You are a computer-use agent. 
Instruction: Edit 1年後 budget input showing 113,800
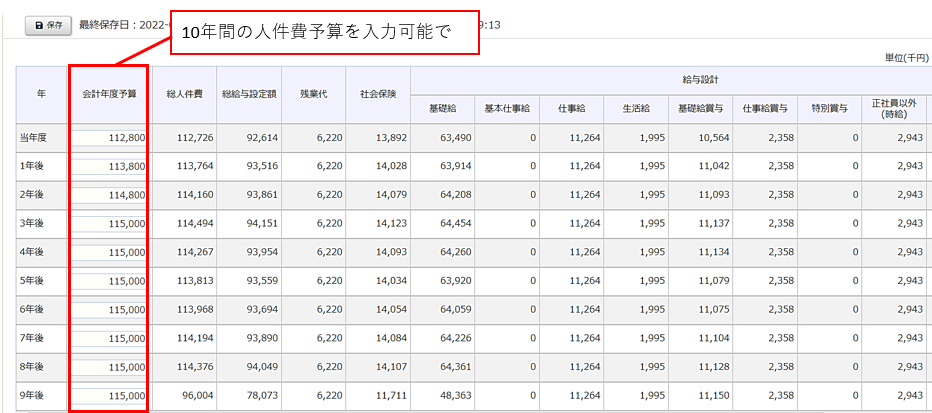tap(109, 166)
